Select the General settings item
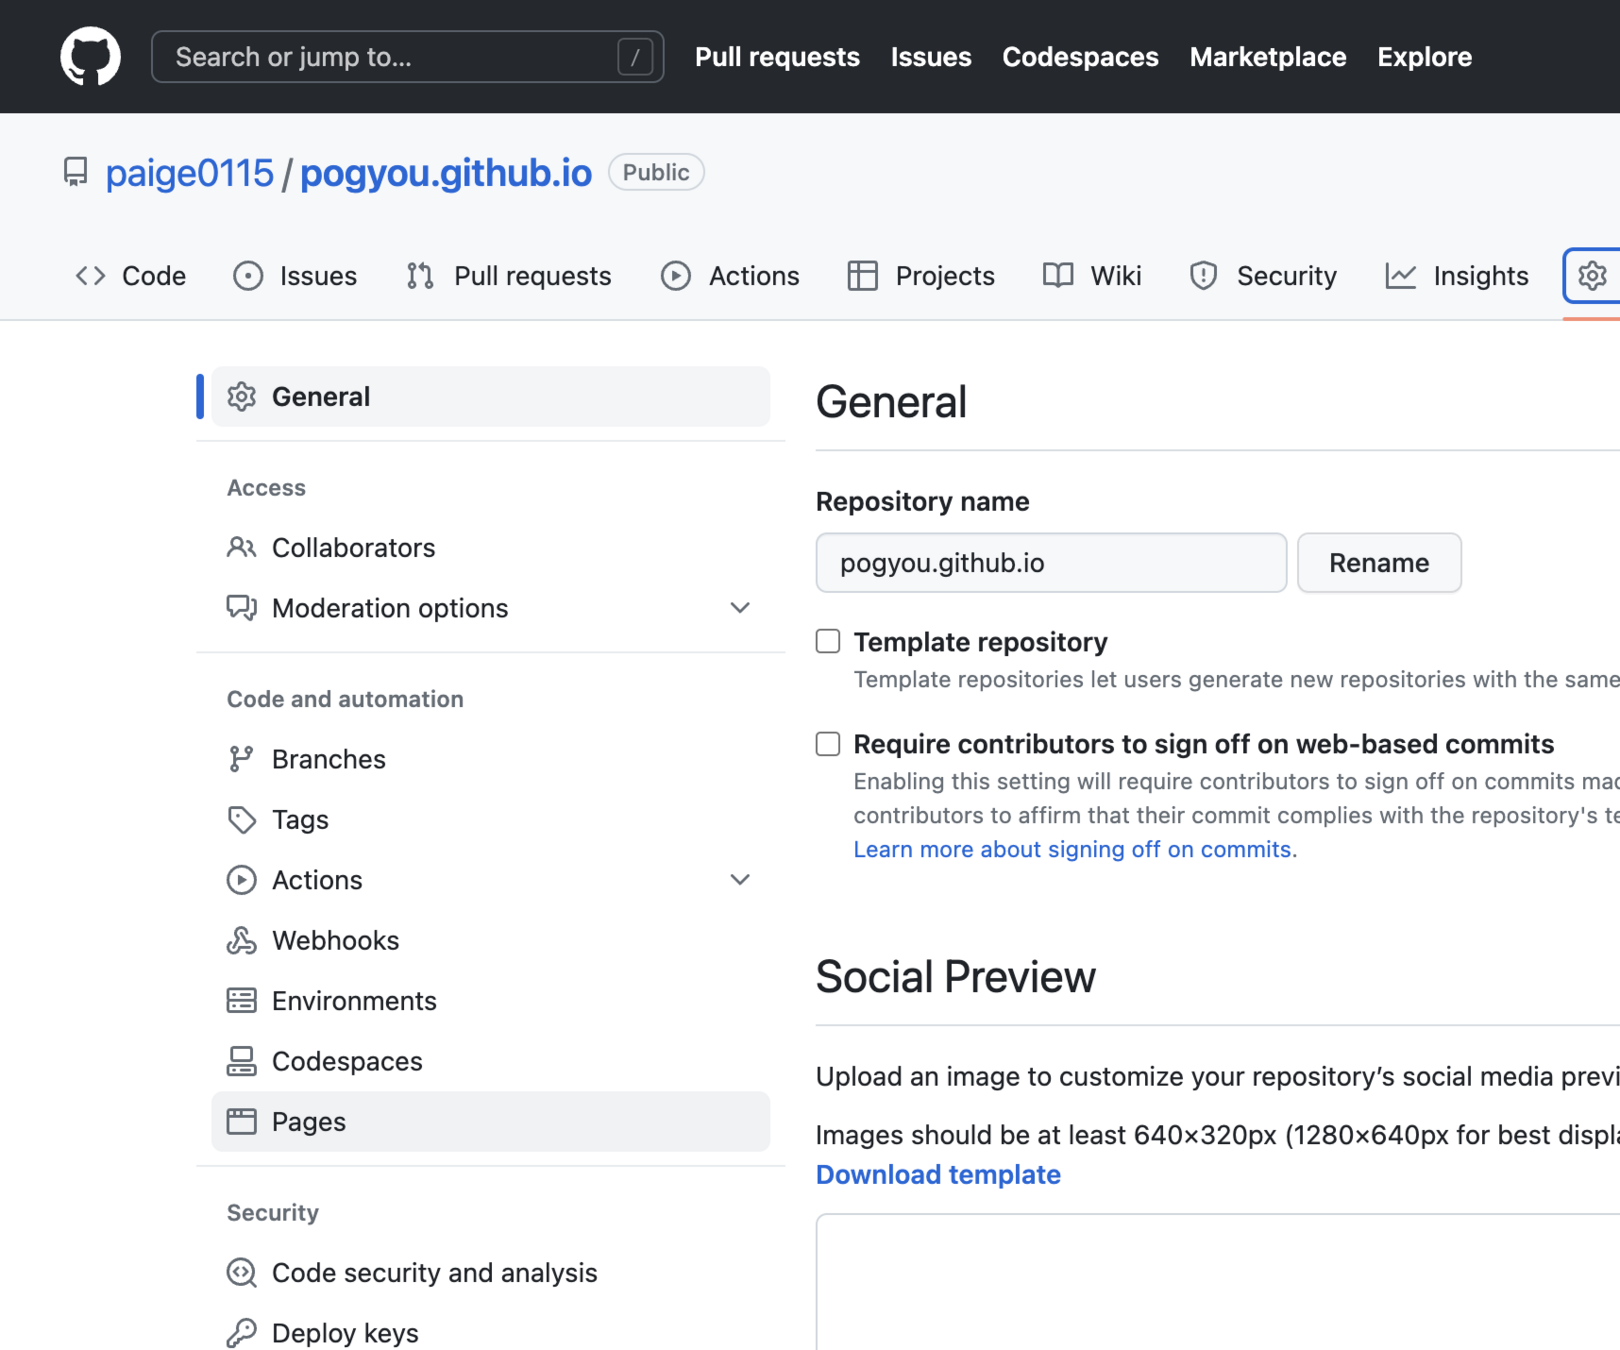Screen dimensions: 1620x1350 pyautogui.click(x=491, y=397)
